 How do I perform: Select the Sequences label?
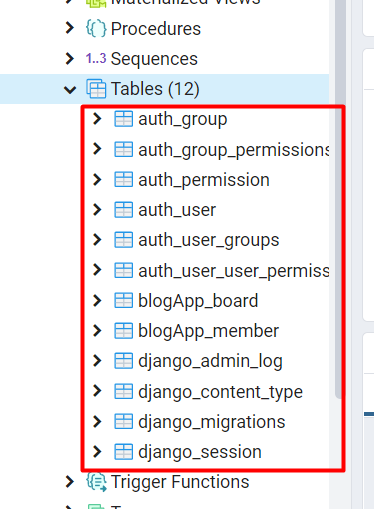pos(154,59)
